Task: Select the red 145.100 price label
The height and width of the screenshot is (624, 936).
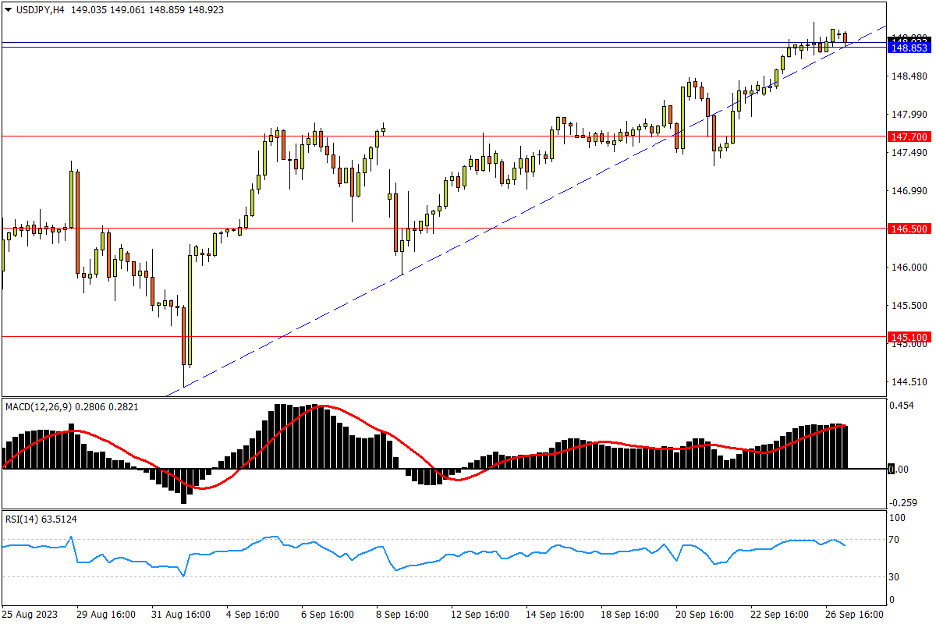Action: [909, 338]
